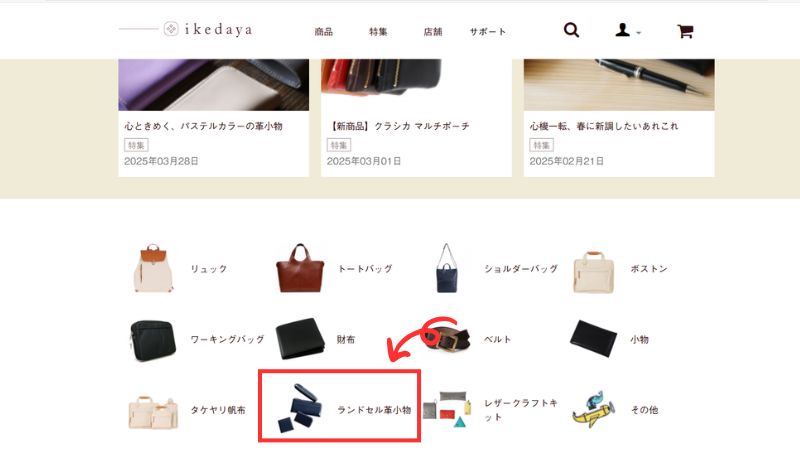Open the ワーキングバッグ category icon
This screenshot has height=450, width=800.
pos(153,340)
